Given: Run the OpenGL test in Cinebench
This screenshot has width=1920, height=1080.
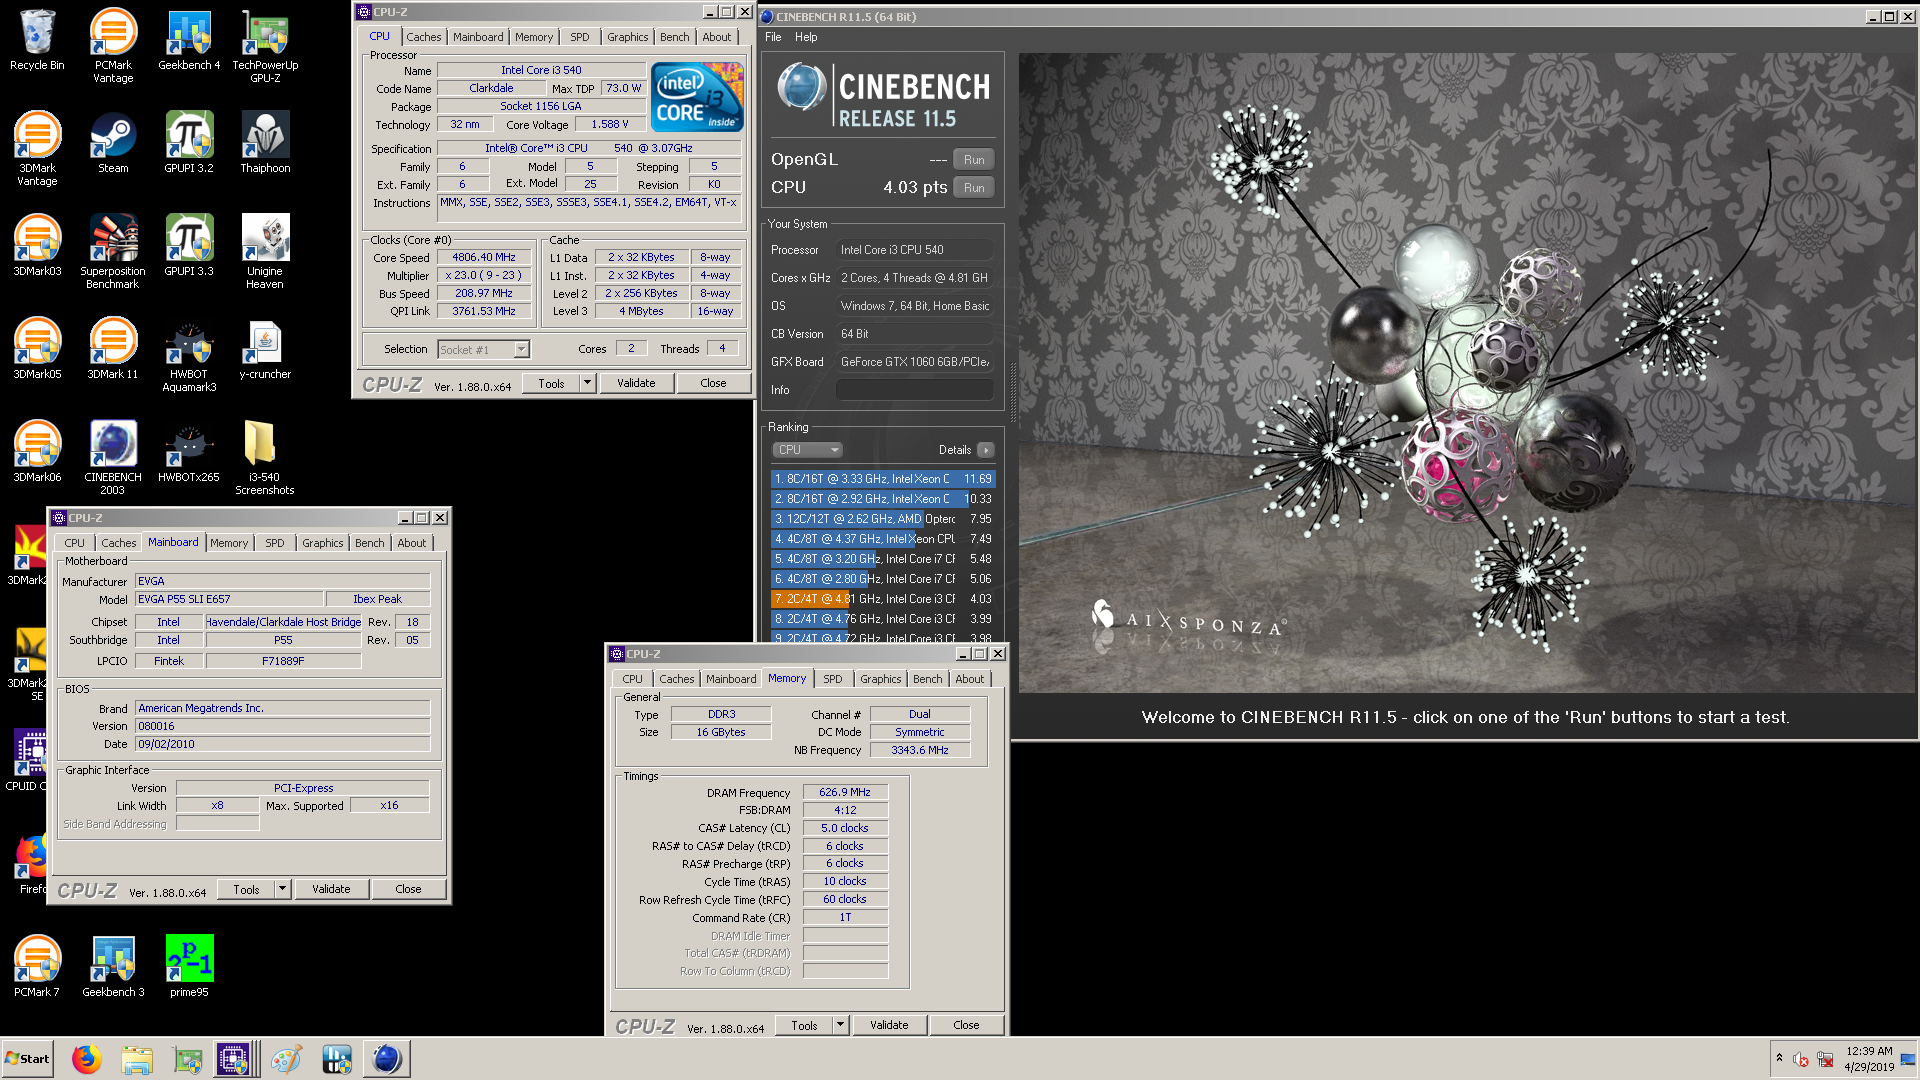Looking at the screenshot, I should [x=974, y=160].
